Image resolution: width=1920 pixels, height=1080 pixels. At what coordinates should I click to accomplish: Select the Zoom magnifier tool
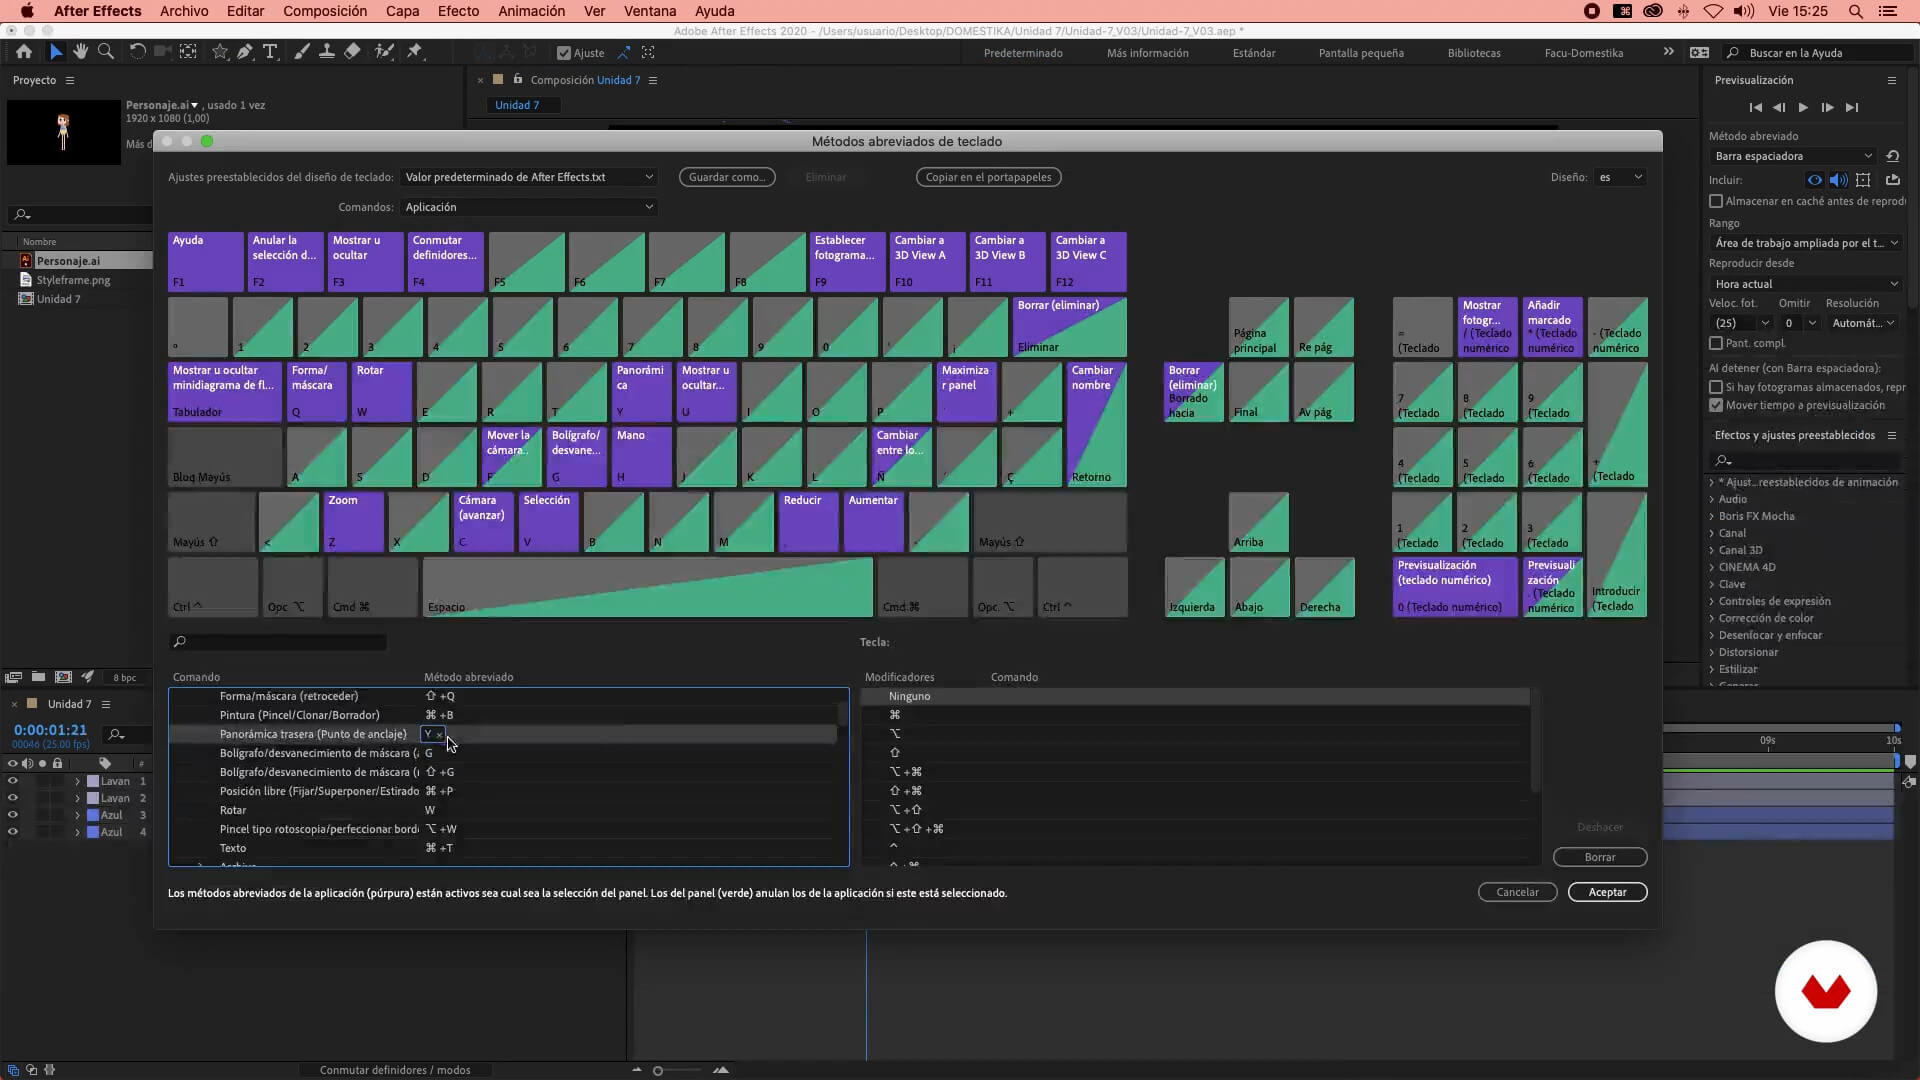tap(105, 52)
